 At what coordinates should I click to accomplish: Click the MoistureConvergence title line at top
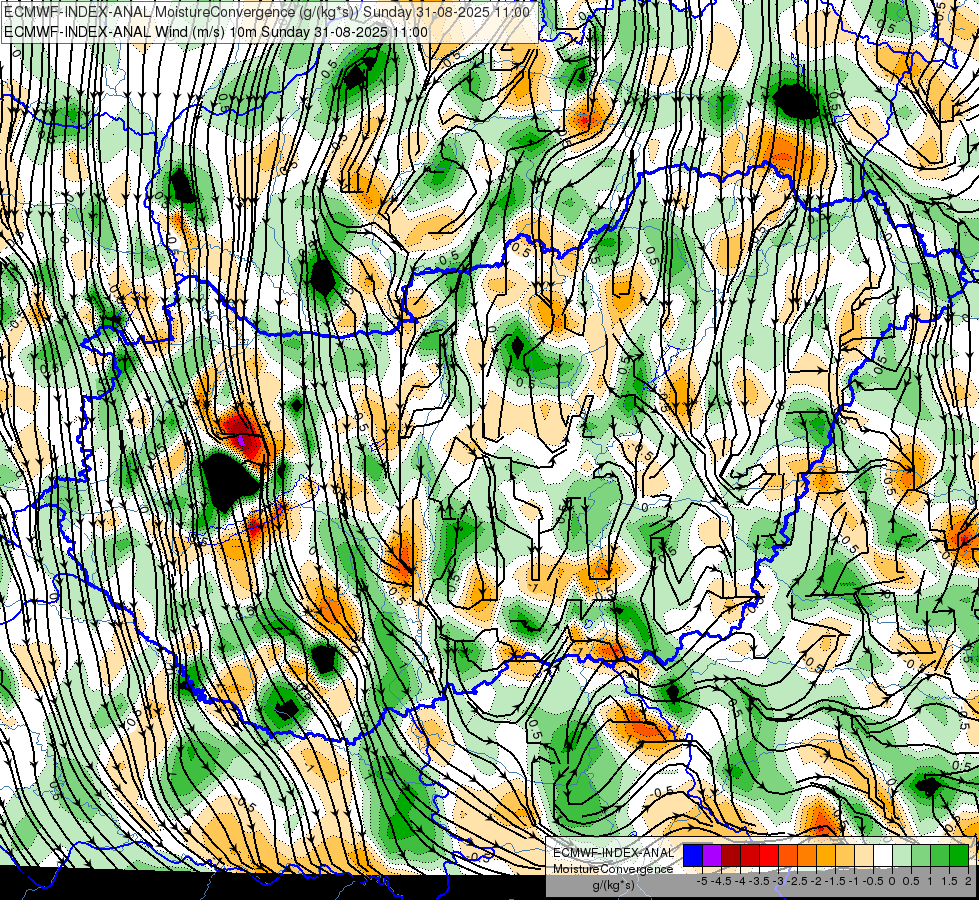pyautogui.click(x=267, y=12)
